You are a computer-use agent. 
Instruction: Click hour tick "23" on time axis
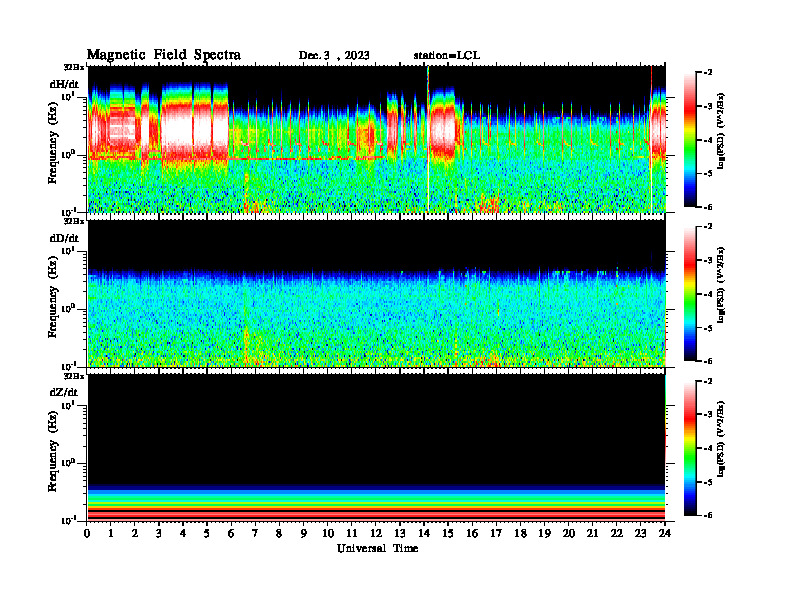click(x=640, y=533)
